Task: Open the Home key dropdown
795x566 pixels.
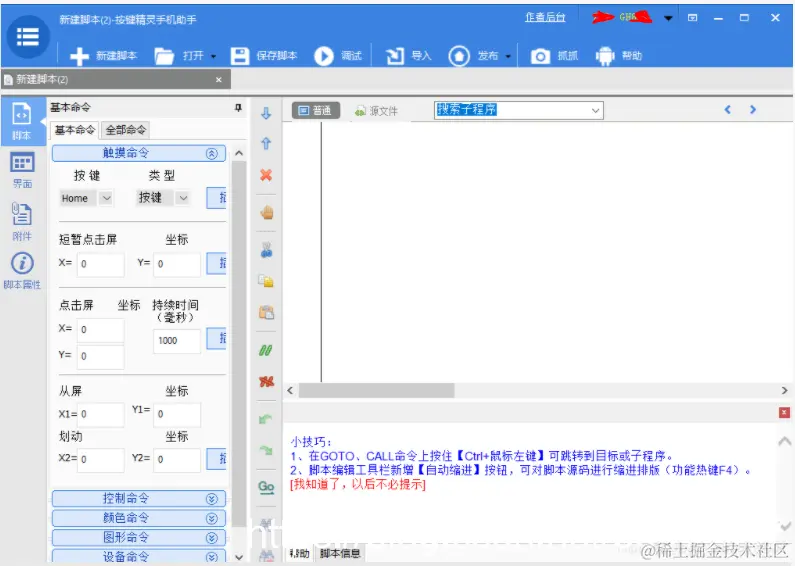Action: click(106, 198)
